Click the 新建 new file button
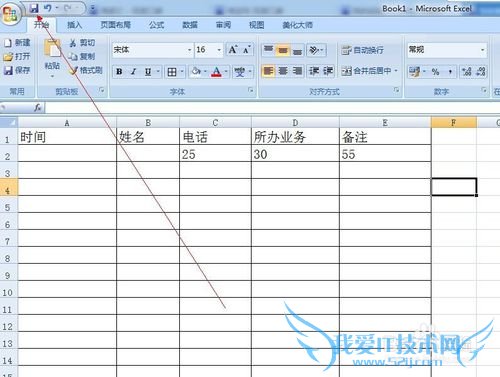Viewport: 500px width, 377px height. pyautogui.click(x=17, y=43)
